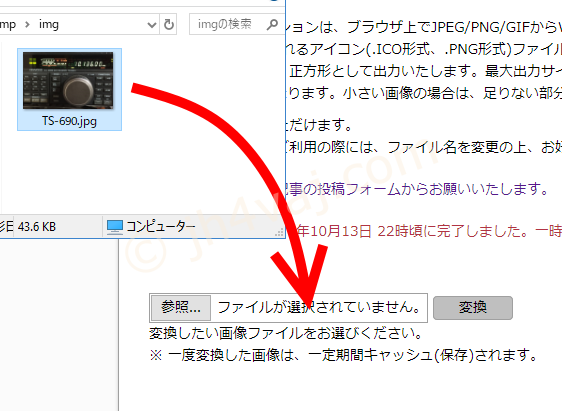Click the 変換したい画像ファイルをお選びください instruction text
Viewport: 562px width, 411px height.
pos(286,333)
